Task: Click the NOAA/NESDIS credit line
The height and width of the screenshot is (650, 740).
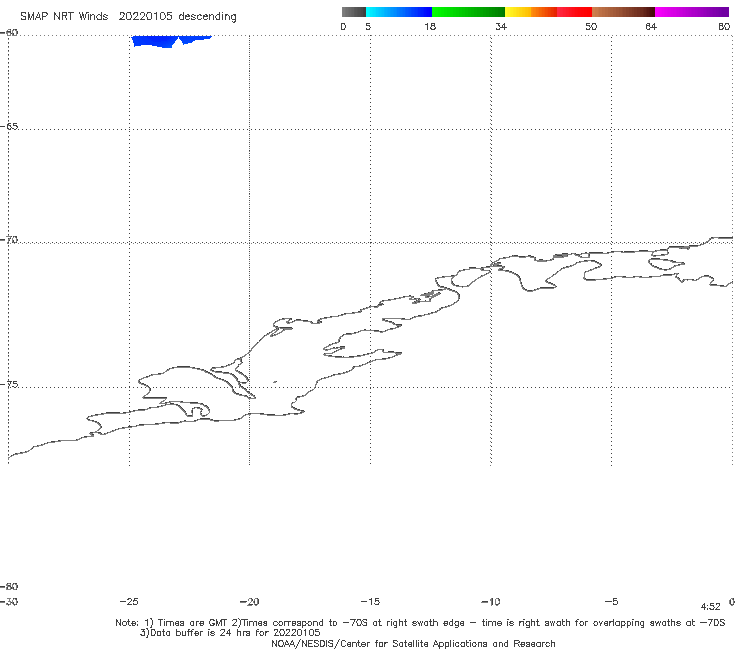Action: (x=413, y=644)
